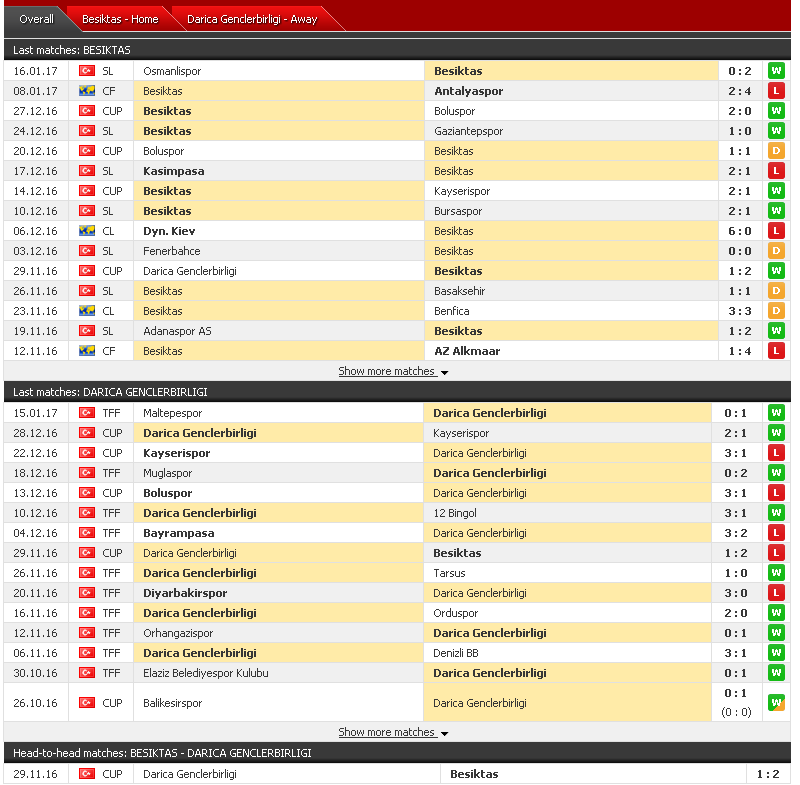This screenshot has width=800, height=785.
Task: Select Bursaspor team name
Action: pyautogui.click(x=458, y=212)
